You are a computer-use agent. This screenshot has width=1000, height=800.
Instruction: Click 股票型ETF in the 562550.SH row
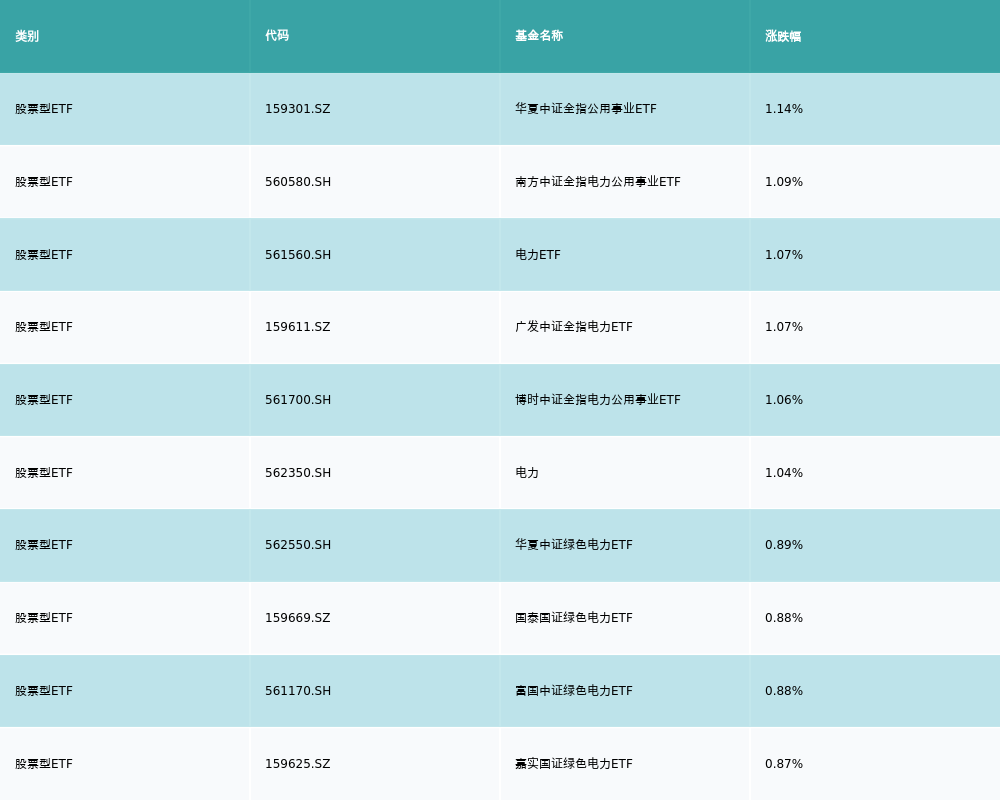[44, 545]
